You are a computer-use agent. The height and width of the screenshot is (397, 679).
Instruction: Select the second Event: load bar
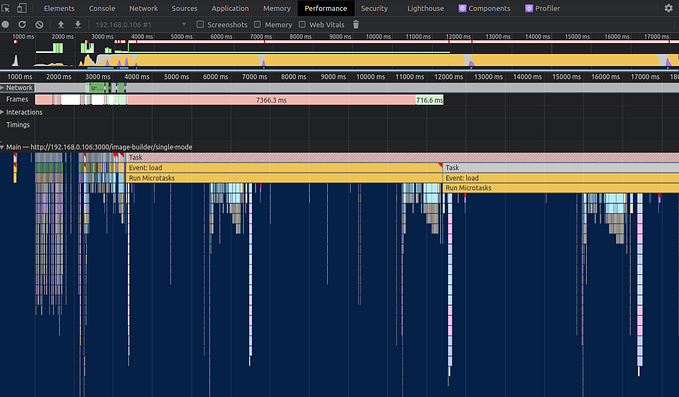tap(561, 178)
